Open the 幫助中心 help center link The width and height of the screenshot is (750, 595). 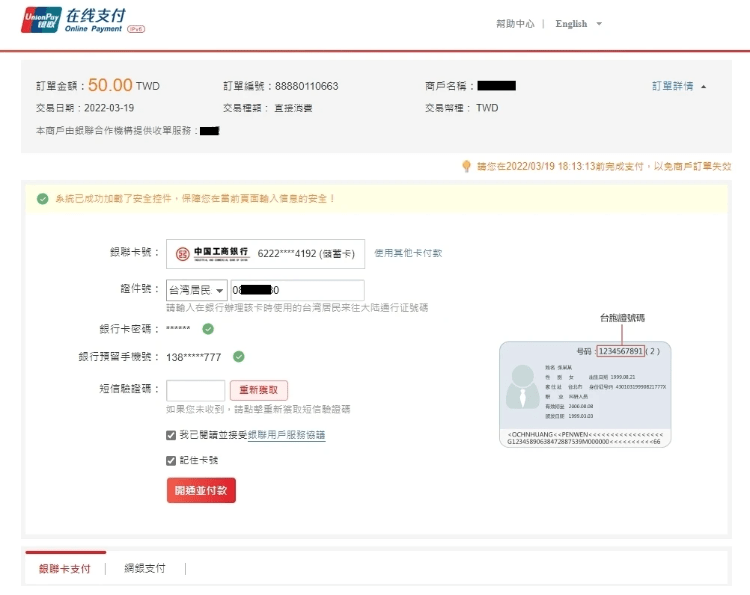pos(515,23)
